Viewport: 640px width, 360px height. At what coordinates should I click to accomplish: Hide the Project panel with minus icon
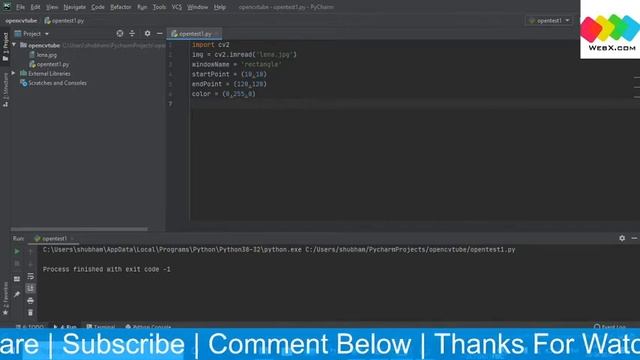pyautogui.click(x=160, y=33)
